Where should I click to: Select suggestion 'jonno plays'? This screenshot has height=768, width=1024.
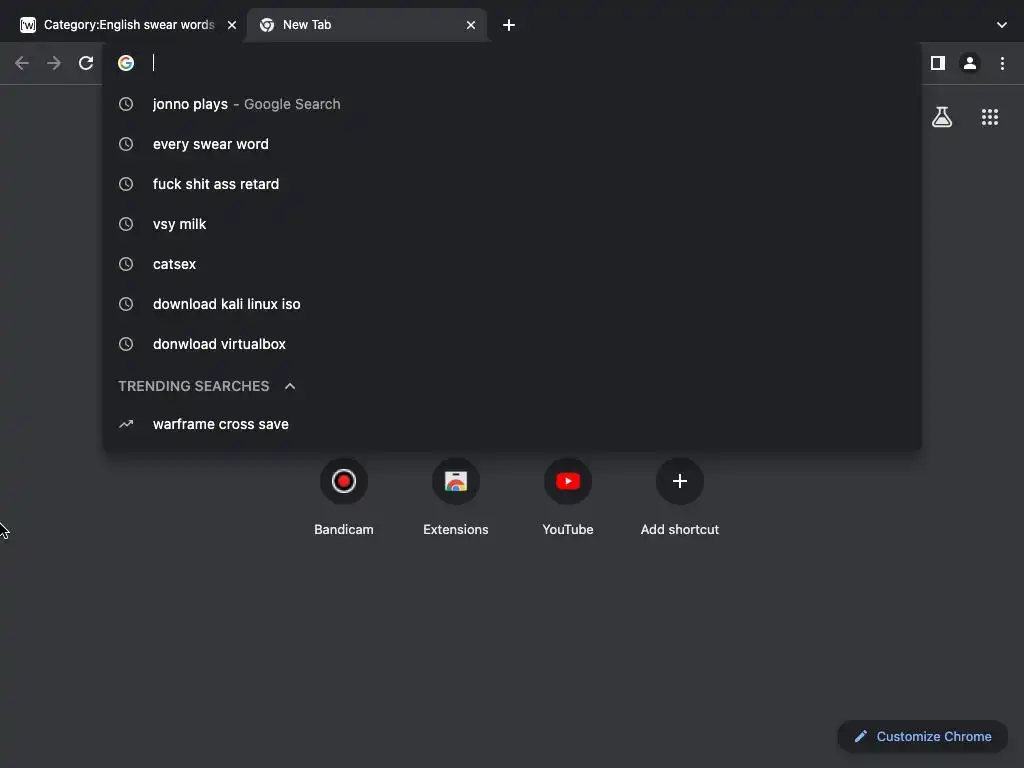[x=512, y=104]
